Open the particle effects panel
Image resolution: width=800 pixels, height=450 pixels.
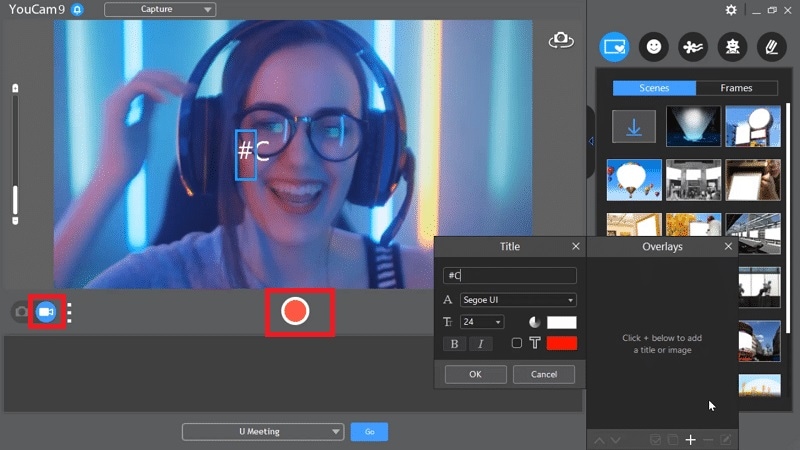pyautogui.click(x=691, y=46)
